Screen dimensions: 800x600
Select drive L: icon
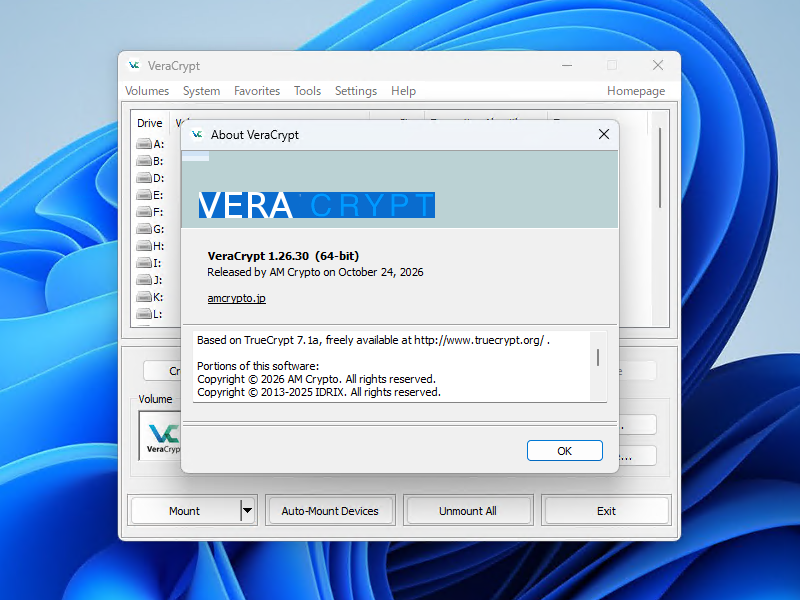click(x=144, y=314)
